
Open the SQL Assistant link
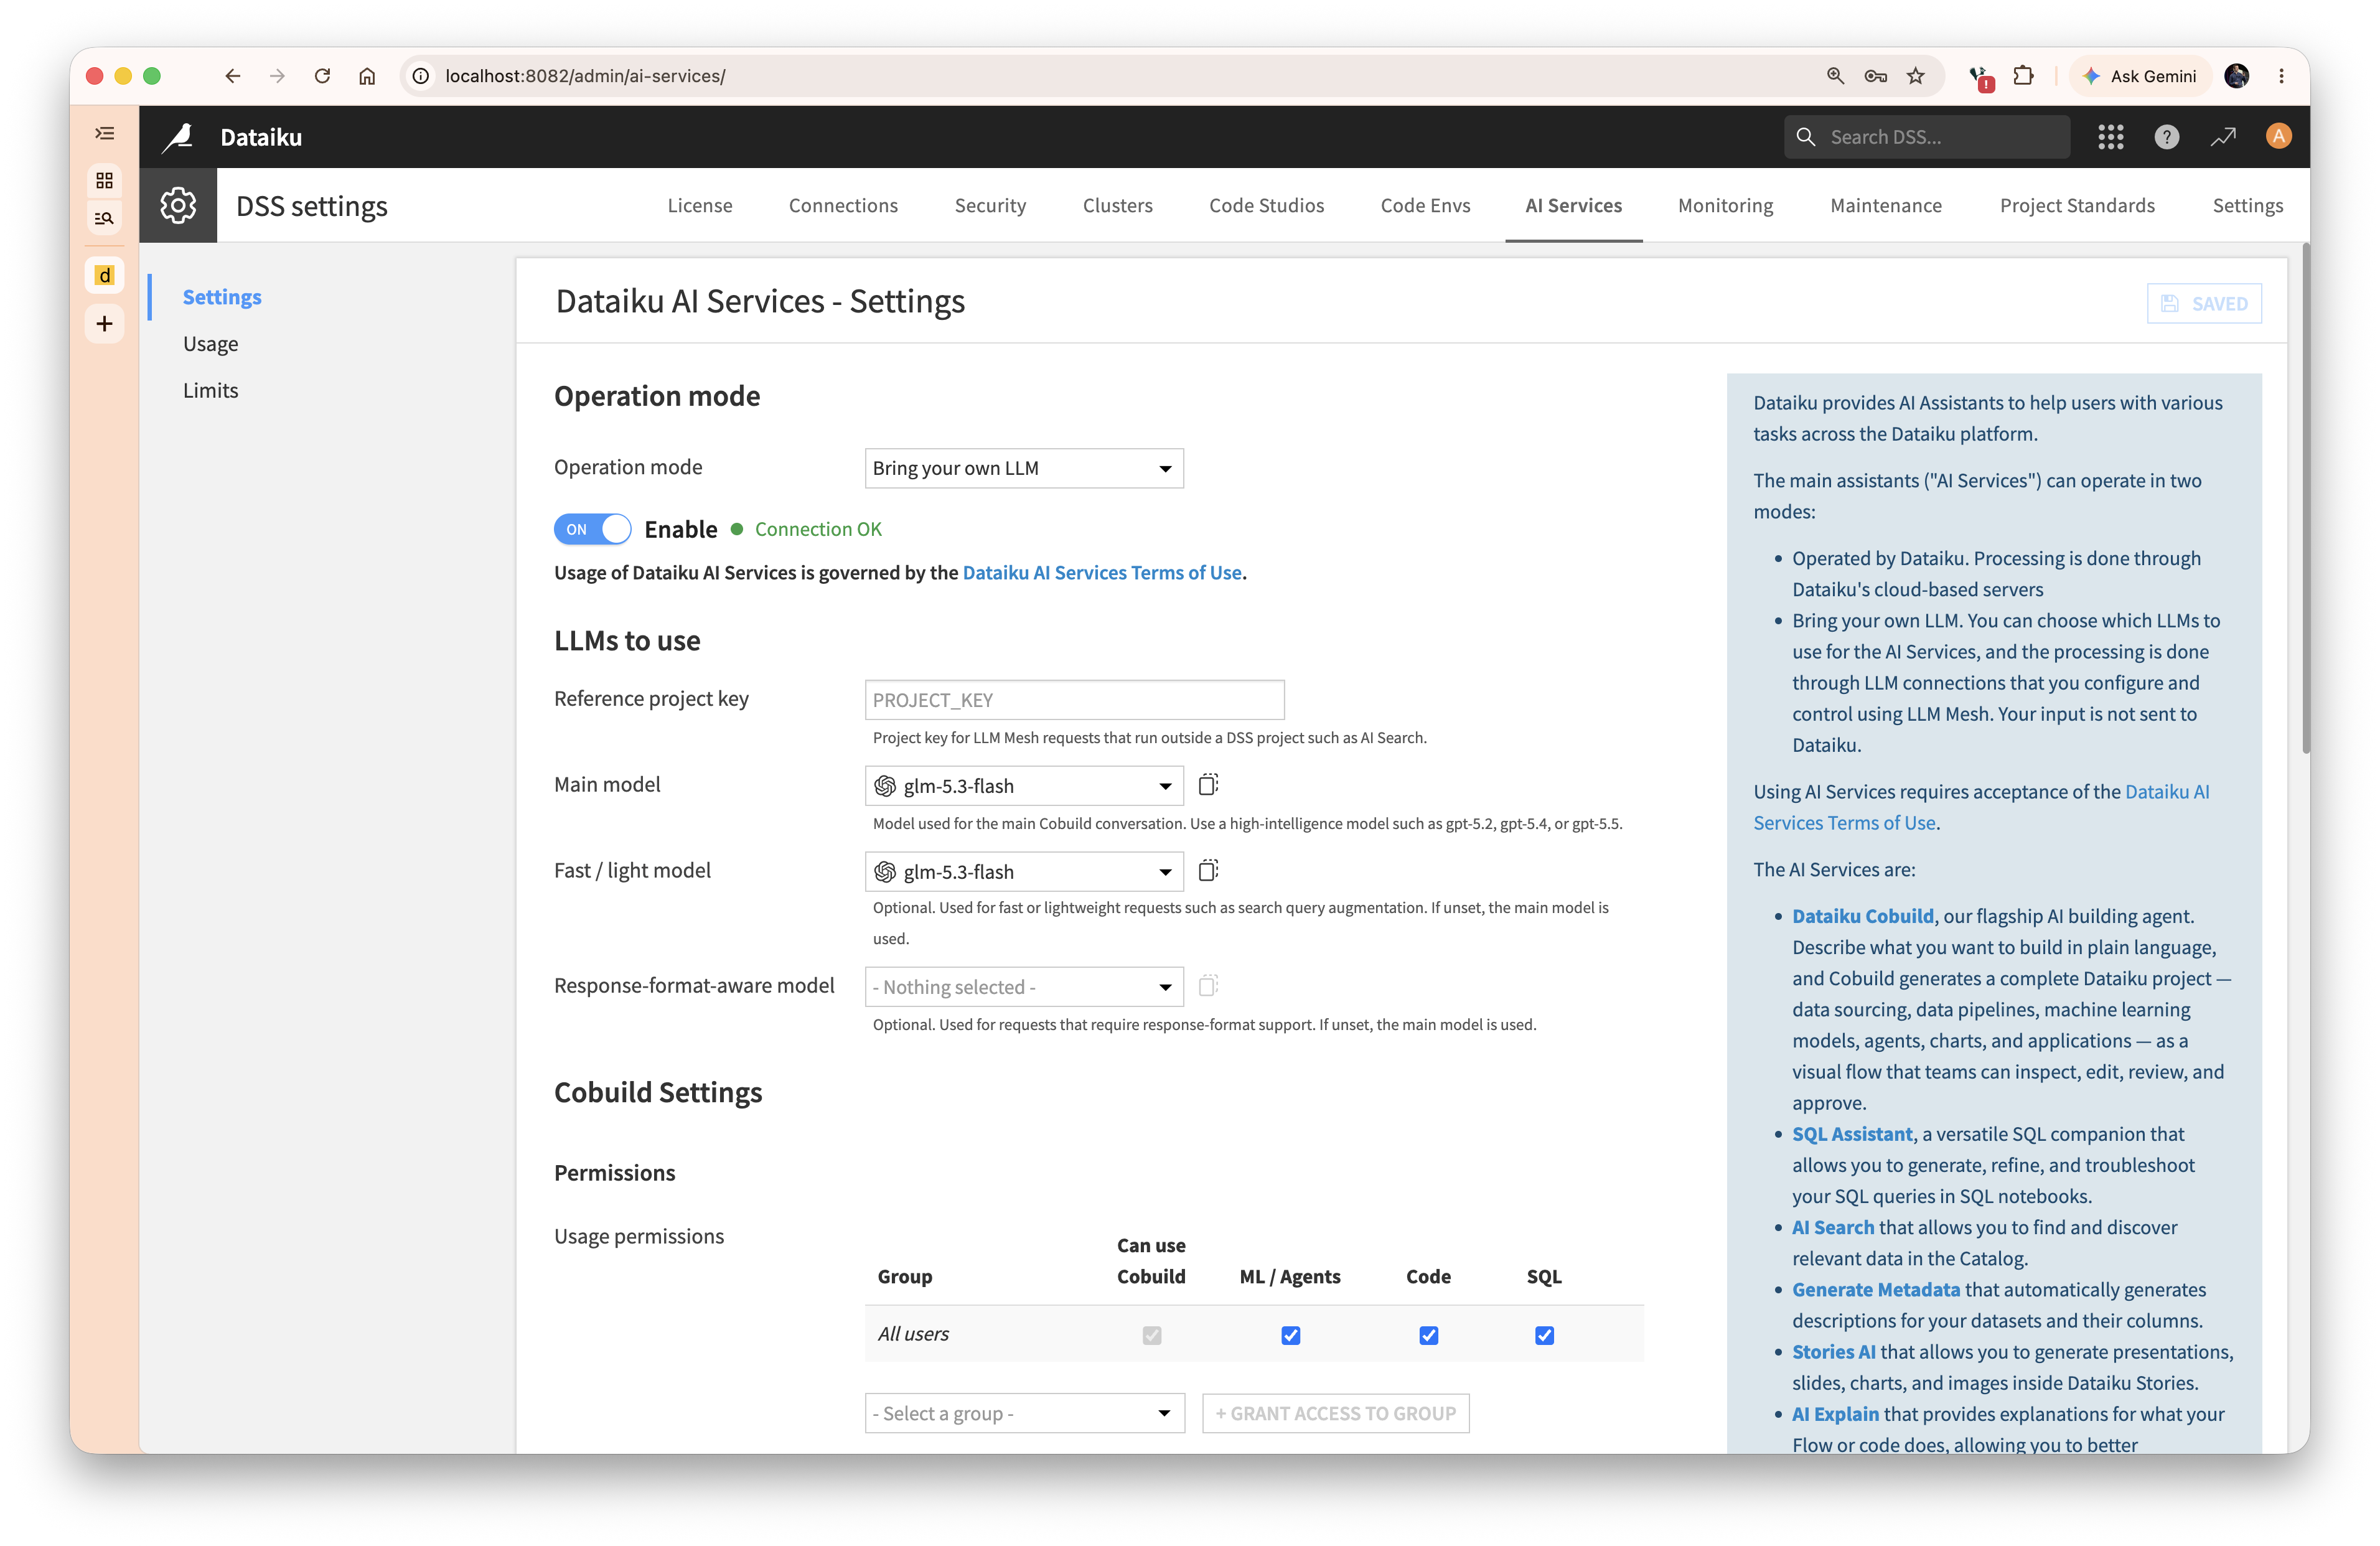click(x=1851, y=1134)
